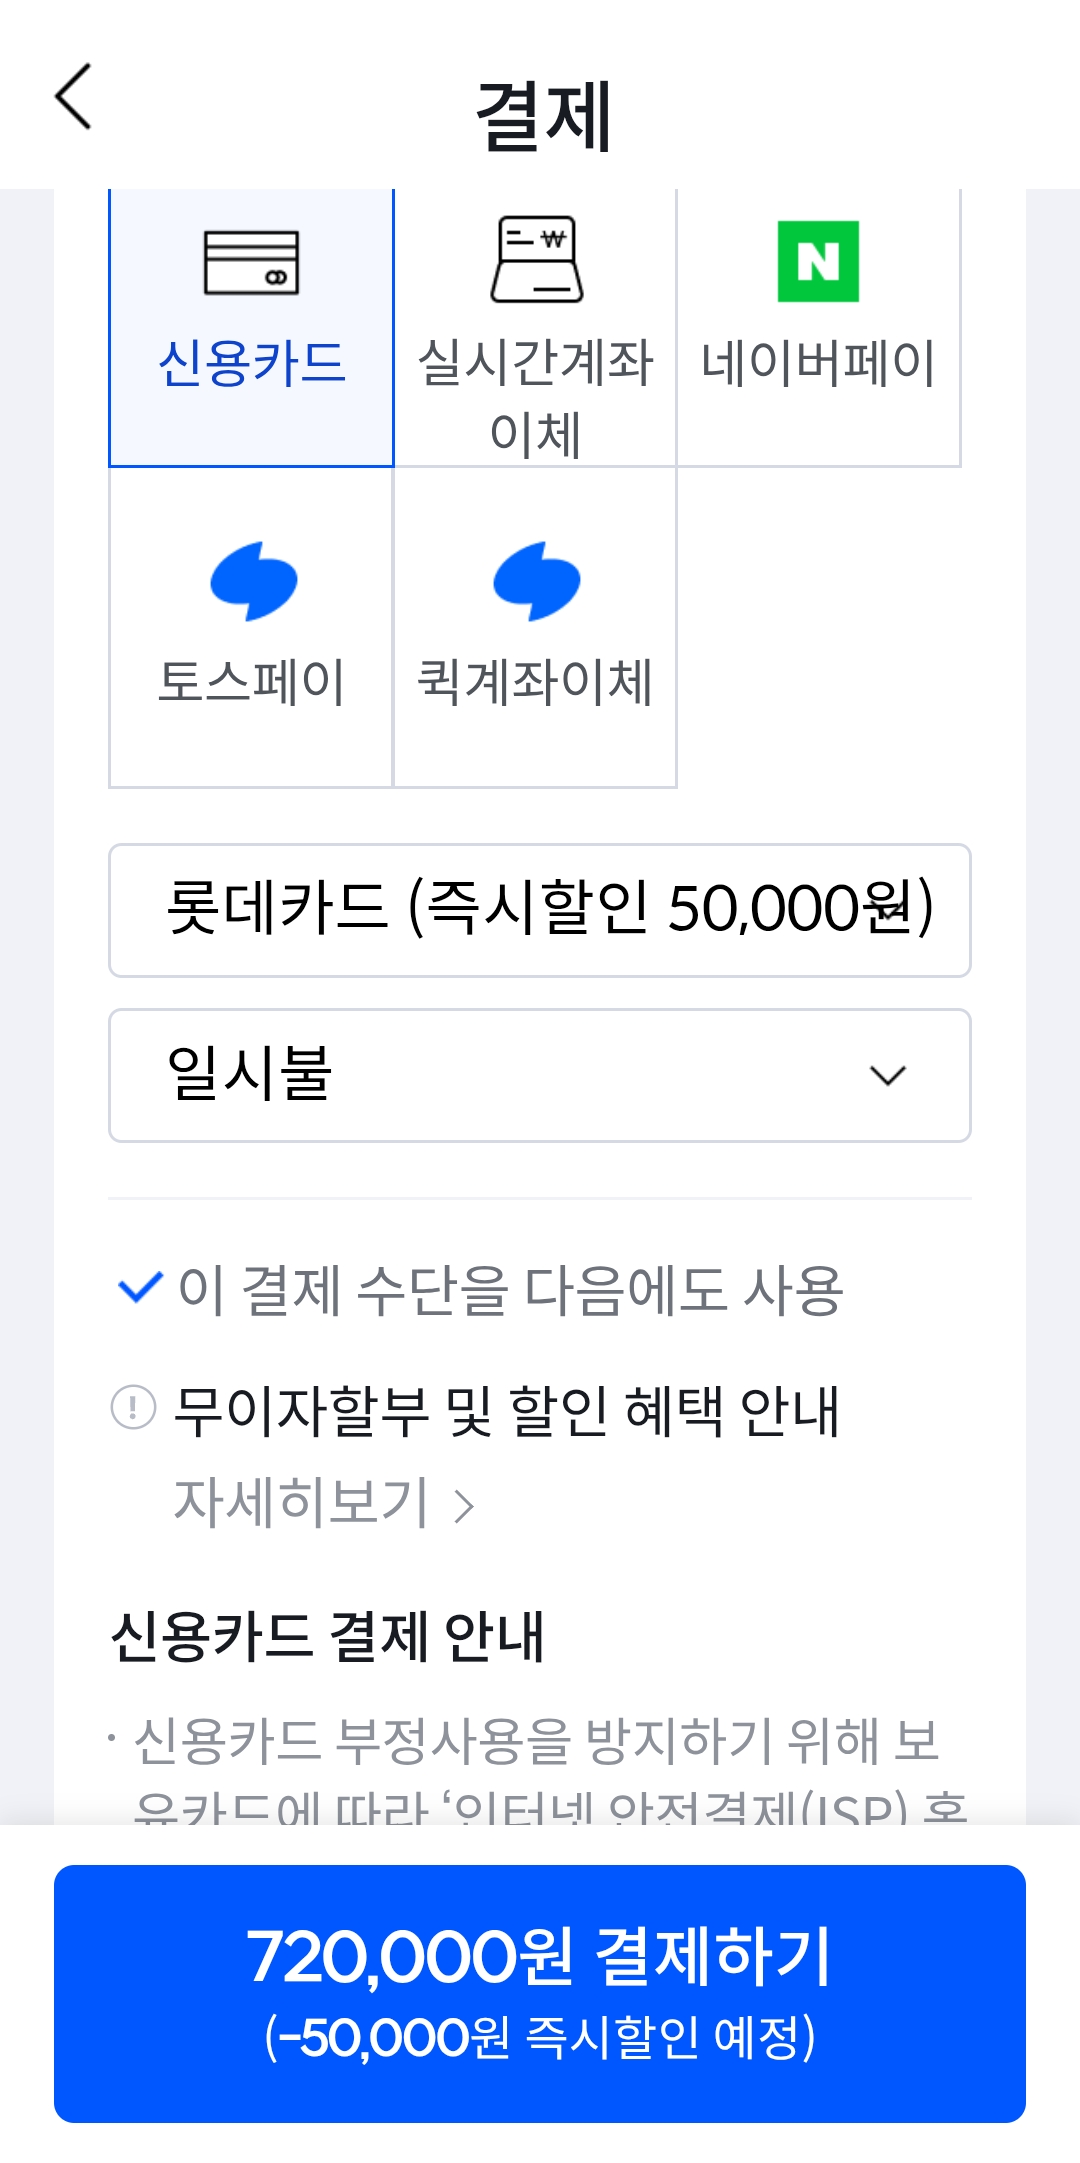This screenshot has height=2163, width=1080.
Task: Open the 롯데카드 card selection dropdown
Action: pos(540,910)
